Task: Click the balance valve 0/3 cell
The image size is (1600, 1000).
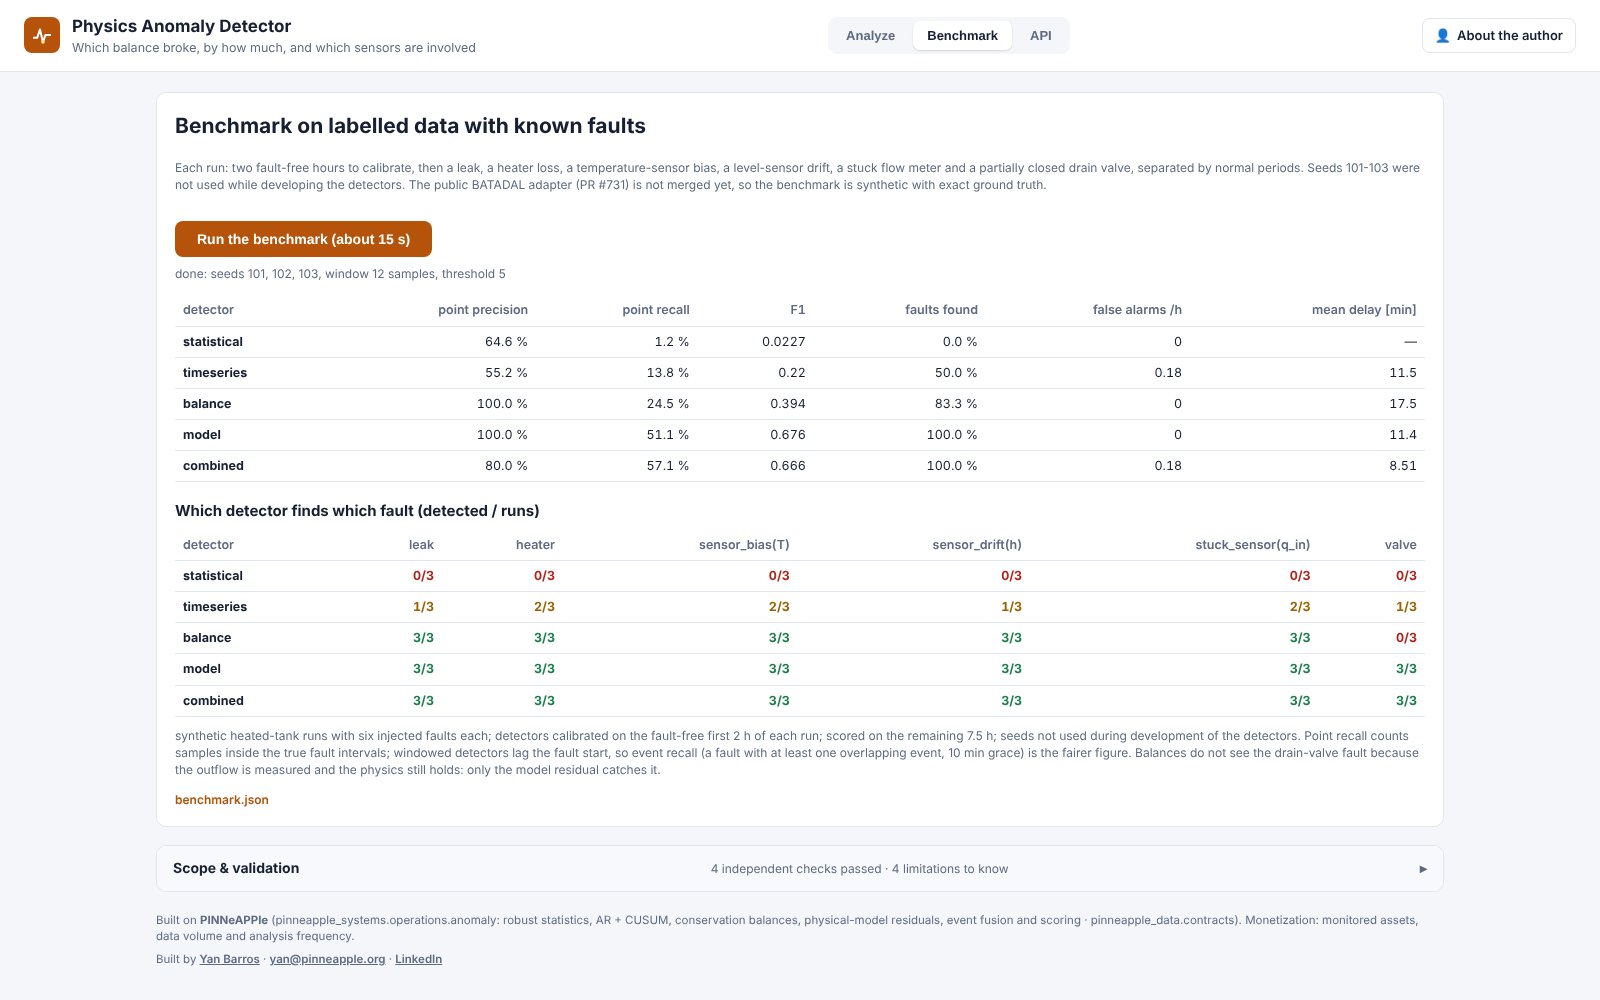Action: [x=1406, y=638]
